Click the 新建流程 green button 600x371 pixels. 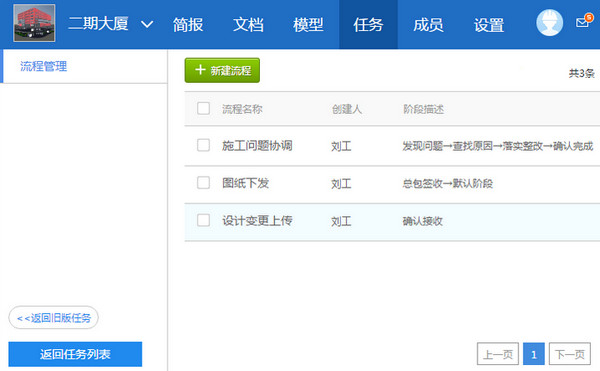click(222, 70)
